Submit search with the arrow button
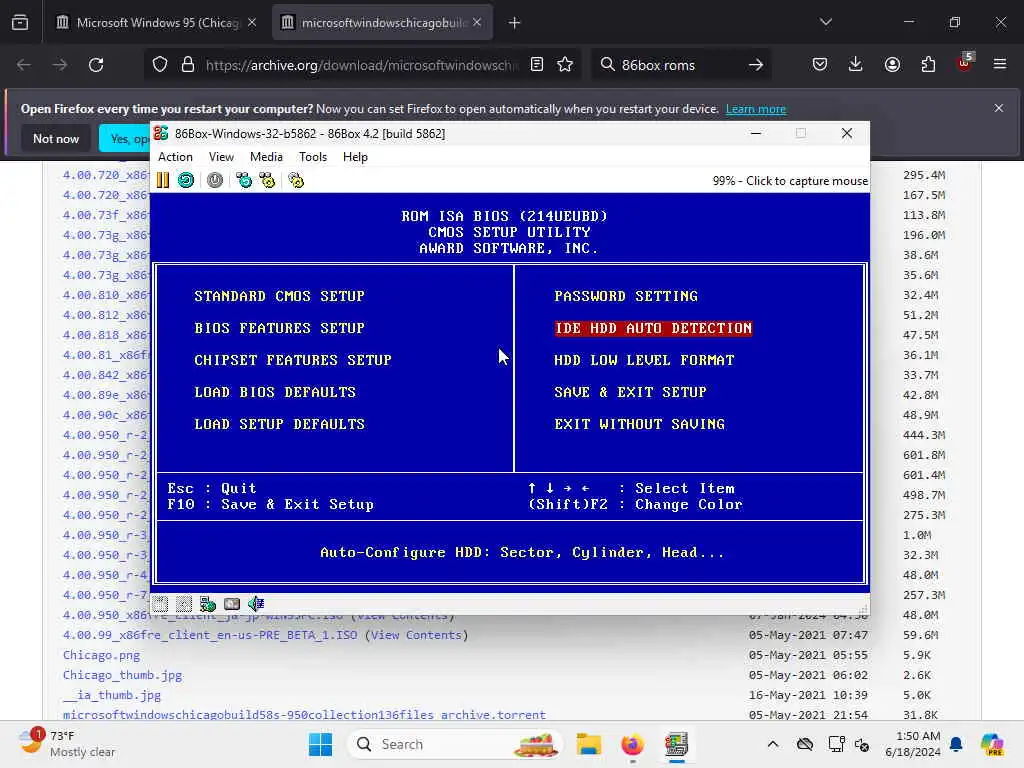1024x768 pixels. pyautogui.click(x=756, y=65)
